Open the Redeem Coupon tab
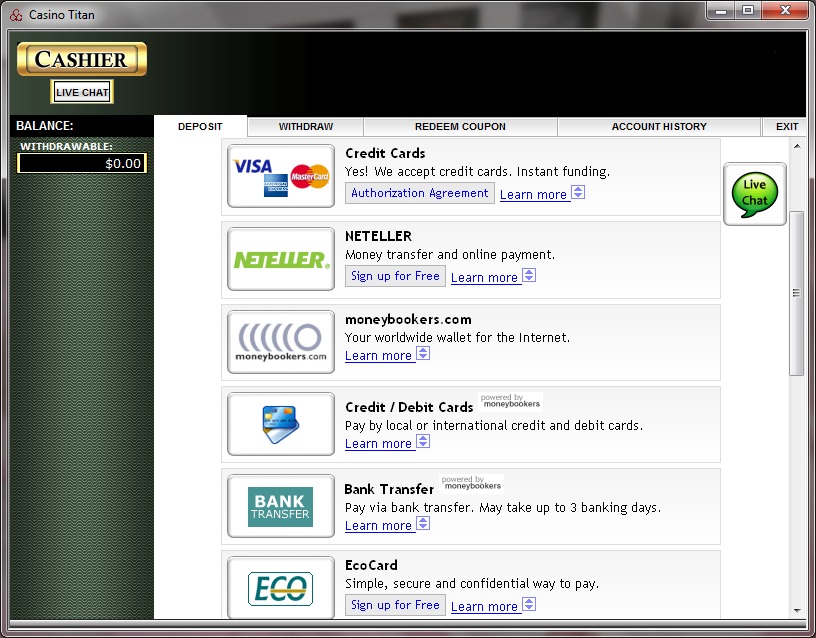 pos(460,127)
